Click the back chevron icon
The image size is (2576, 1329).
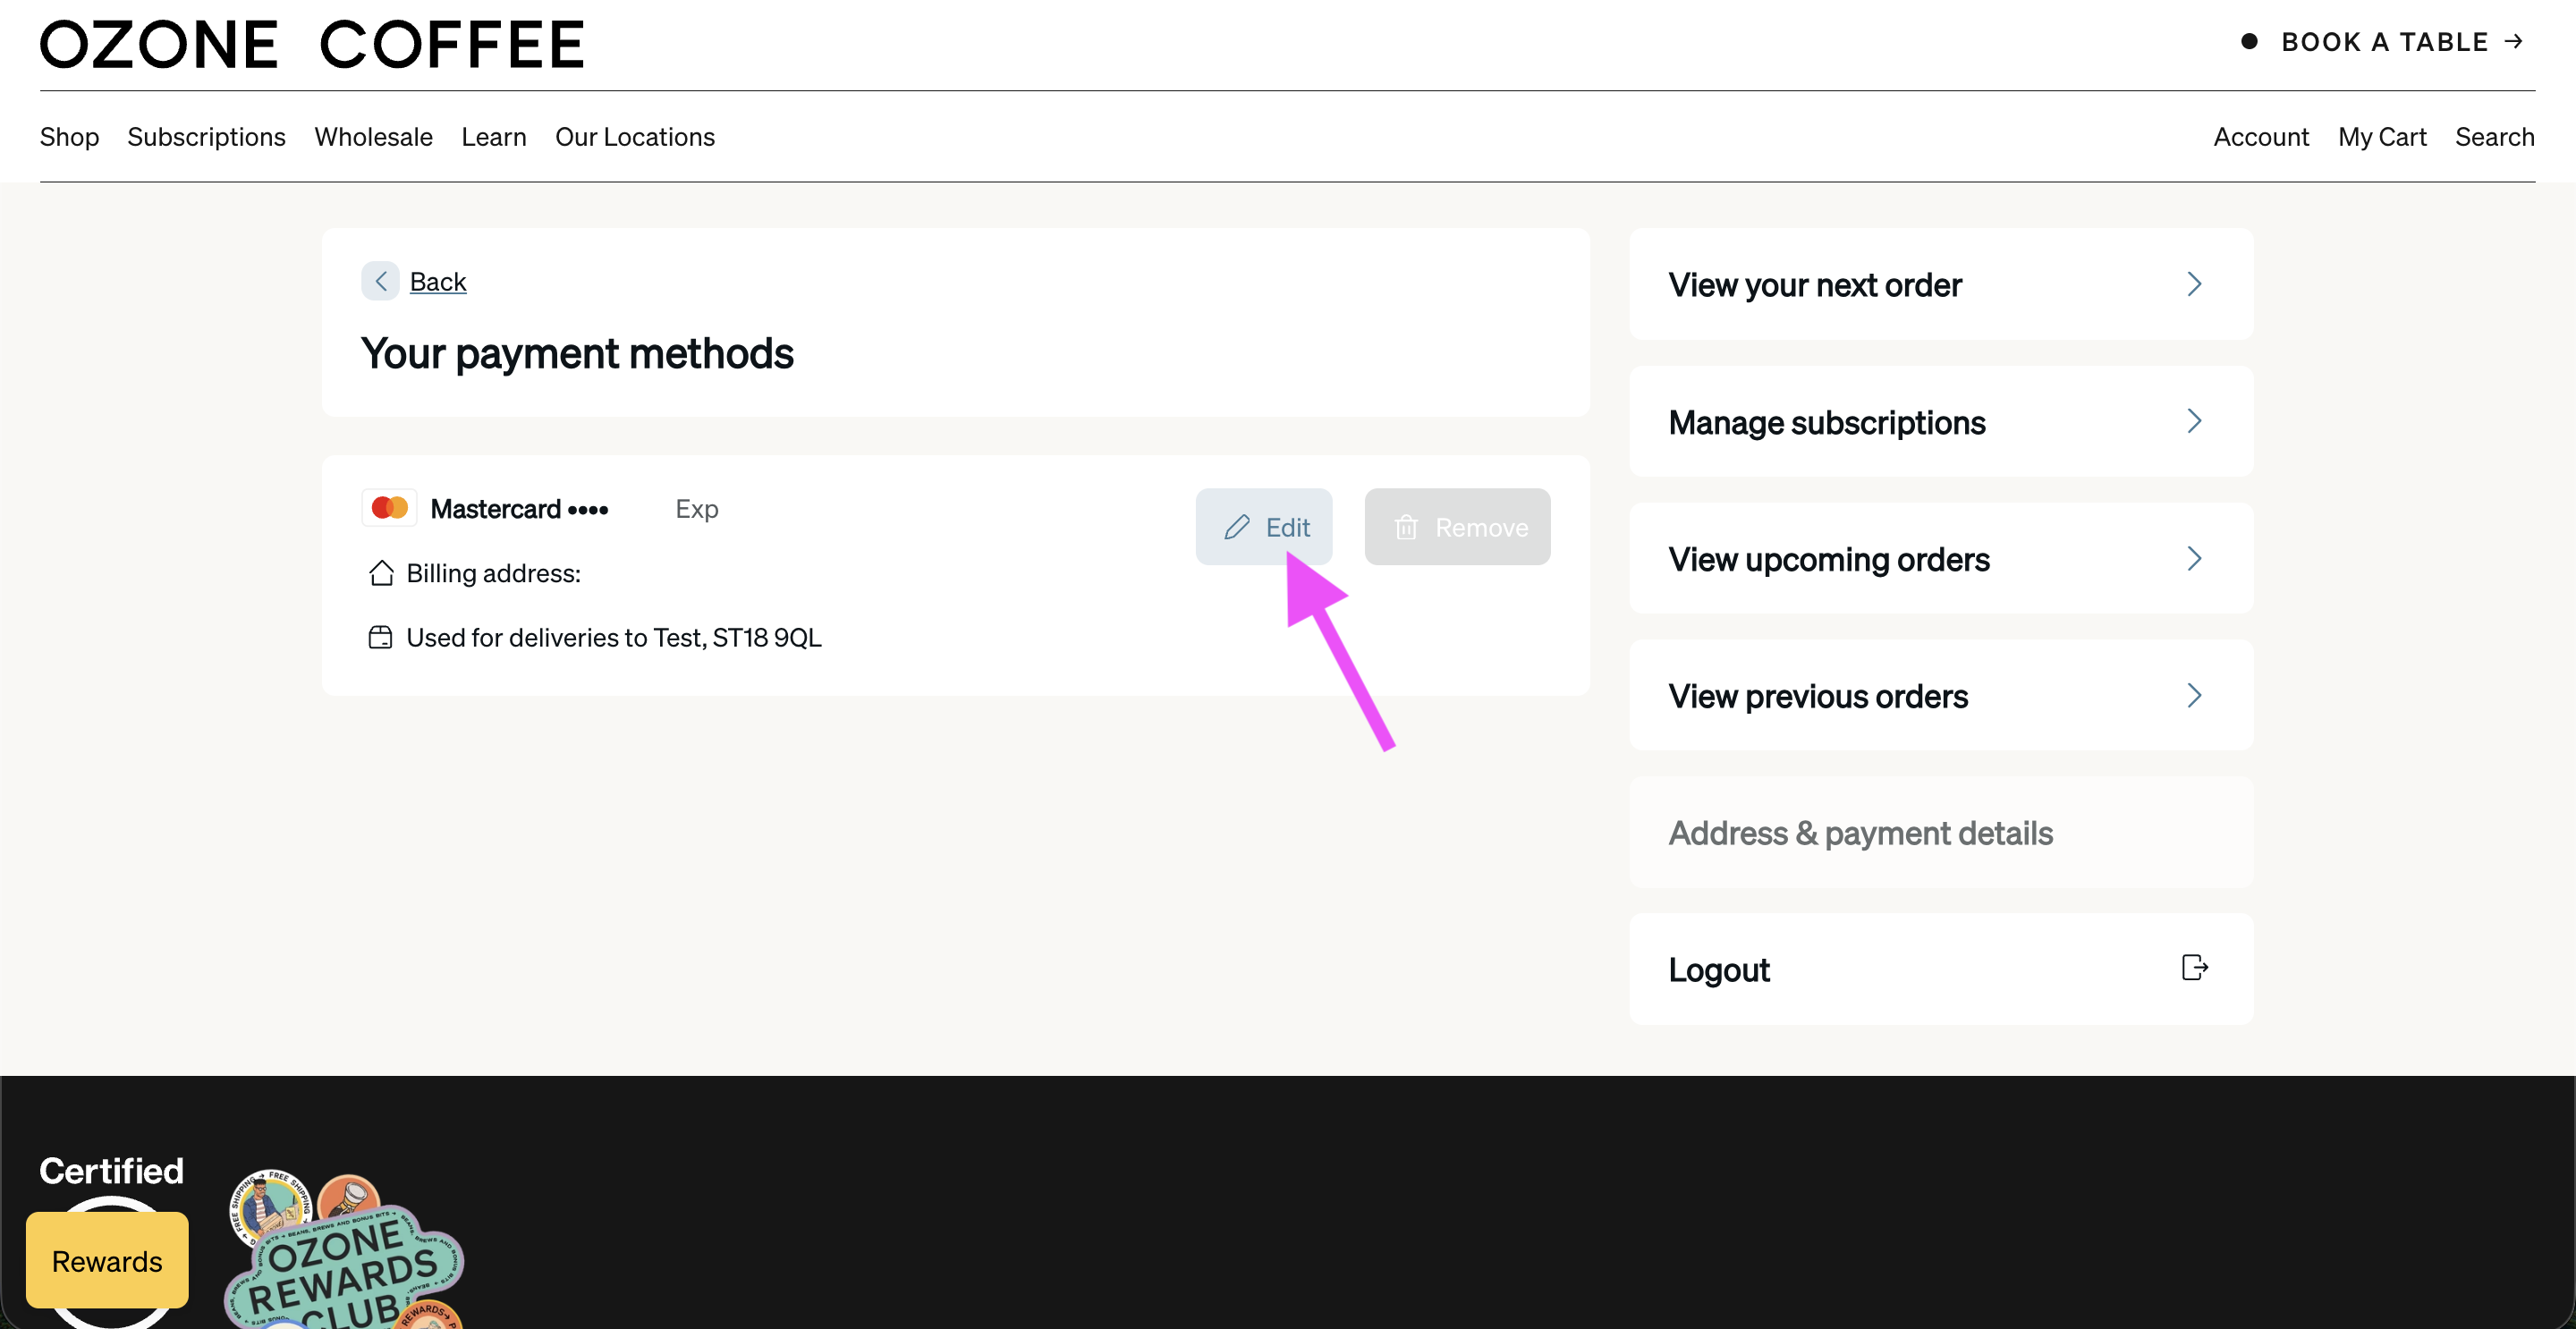[380, 282]
